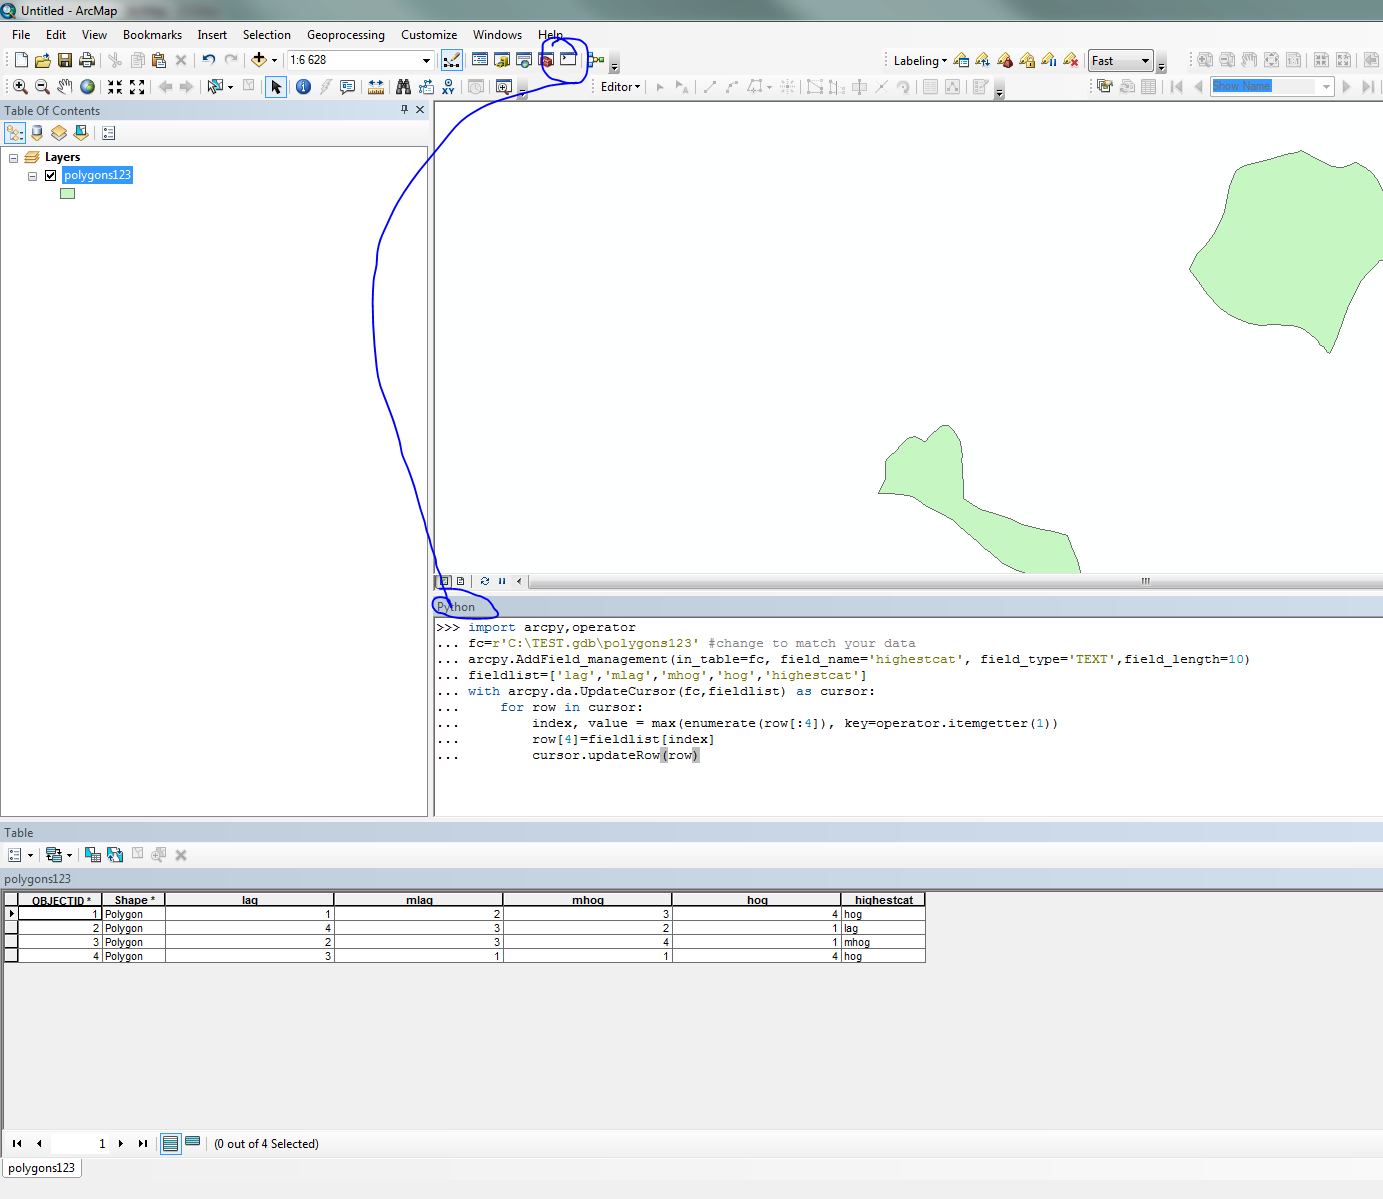This screenshot has height=1199, width=1383.
Task: Open the Editor Toolbar icon
Action: pyautogui.click(x=452, y=60)
